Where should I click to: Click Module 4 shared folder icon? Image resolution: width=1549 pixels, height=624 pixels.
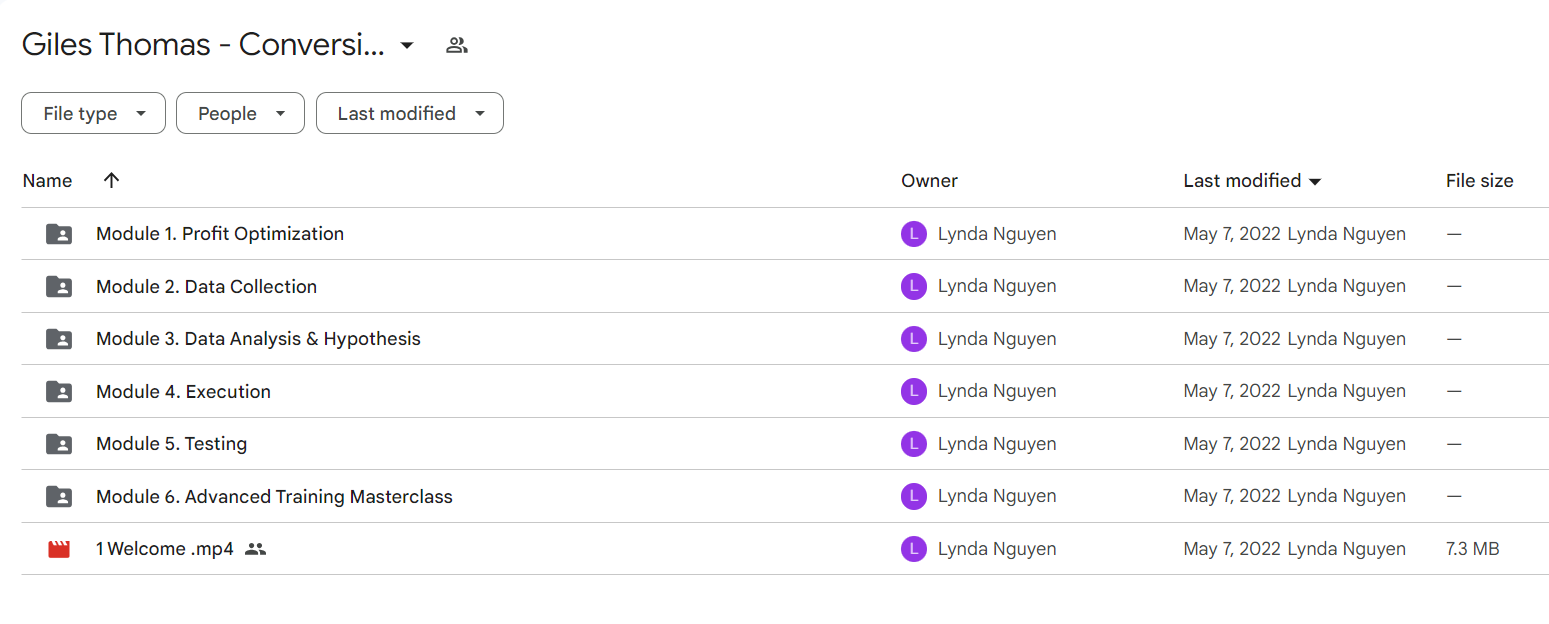pyautogui.click(x=59, y=392)
